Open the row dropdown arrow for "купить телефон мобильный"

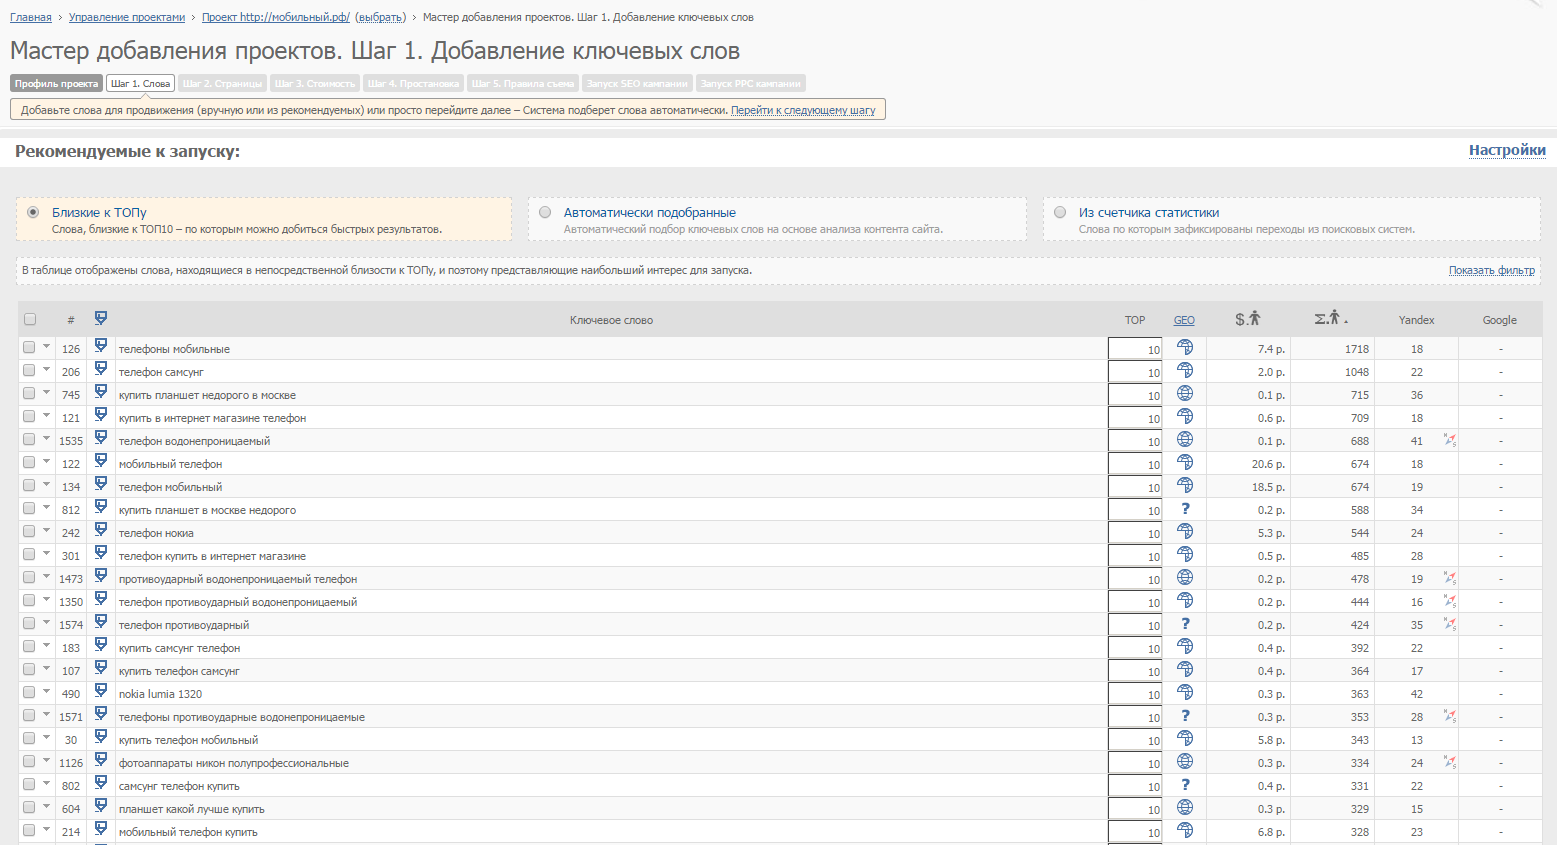(x=46, y=737)
